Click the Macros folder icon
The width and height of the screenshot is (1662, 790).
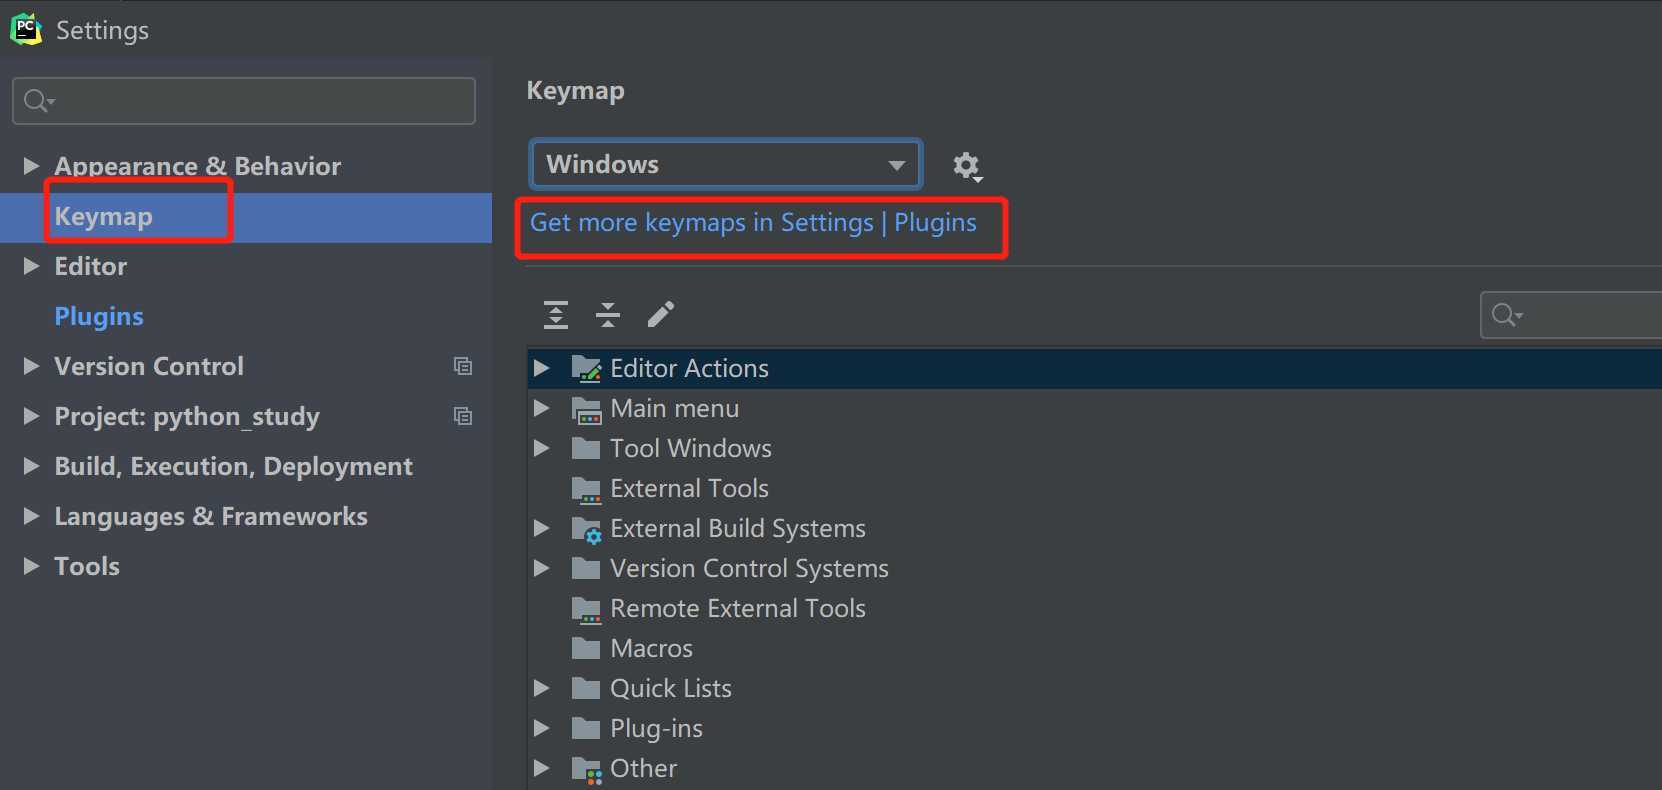pos(586,648)
